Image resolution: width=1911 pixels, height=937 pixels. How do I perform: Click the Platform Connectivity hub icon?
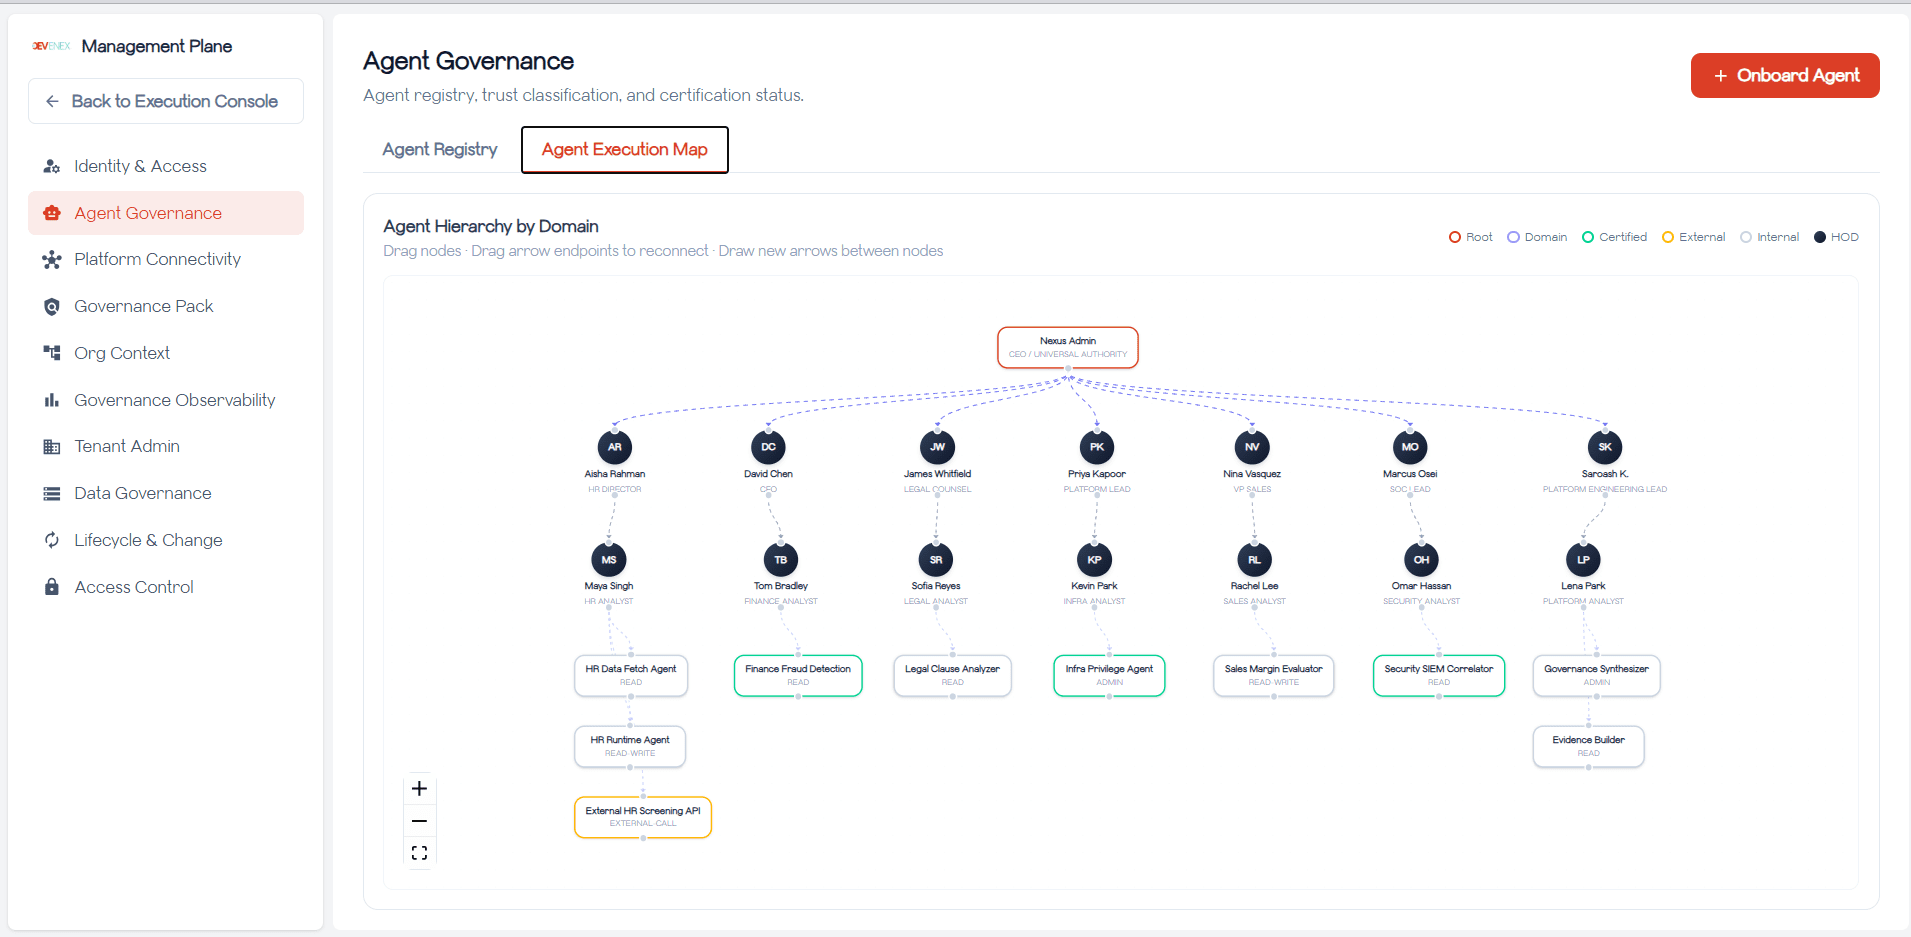click(x=52, y=260)
